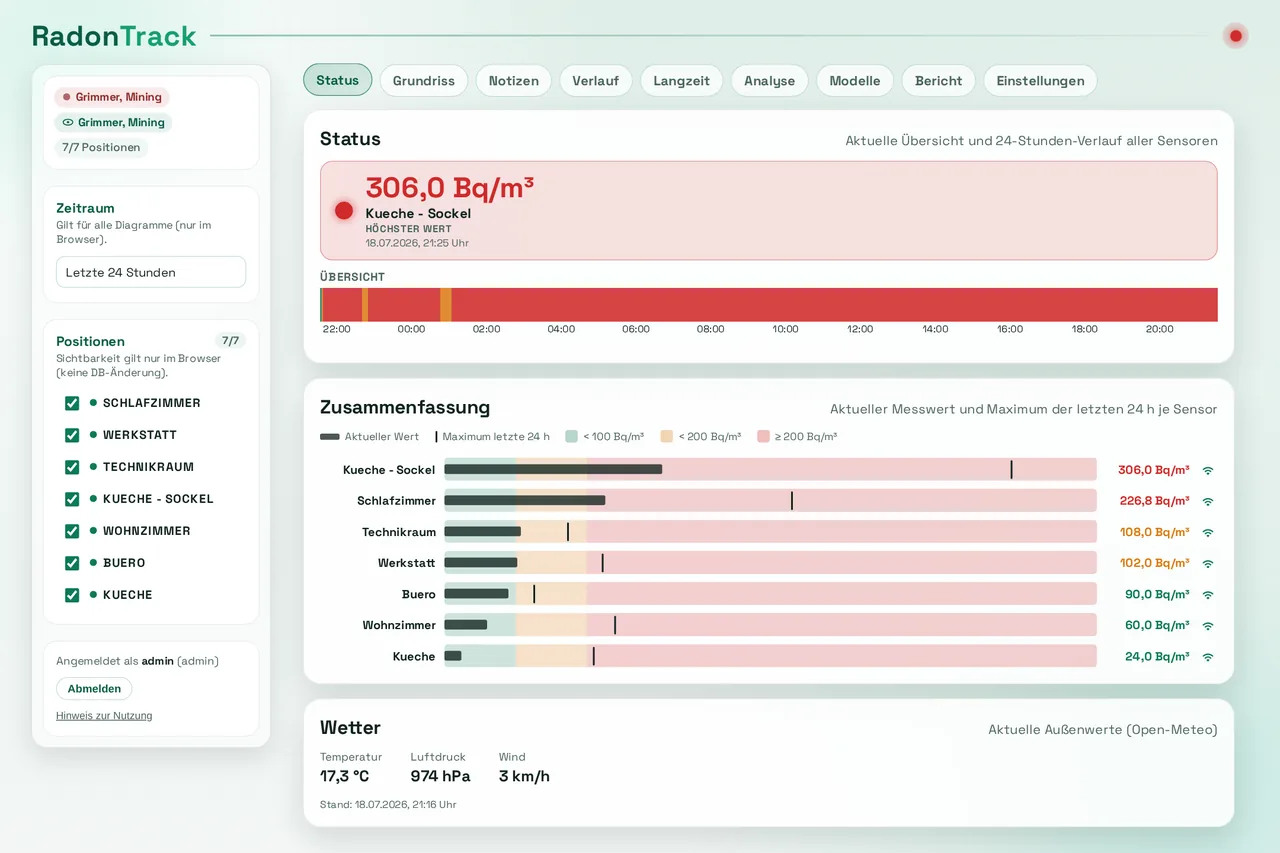1280x853 pixels.
Task: Click the WiFi signal icon for Schlafzimmer
Action: point(1208,501)
